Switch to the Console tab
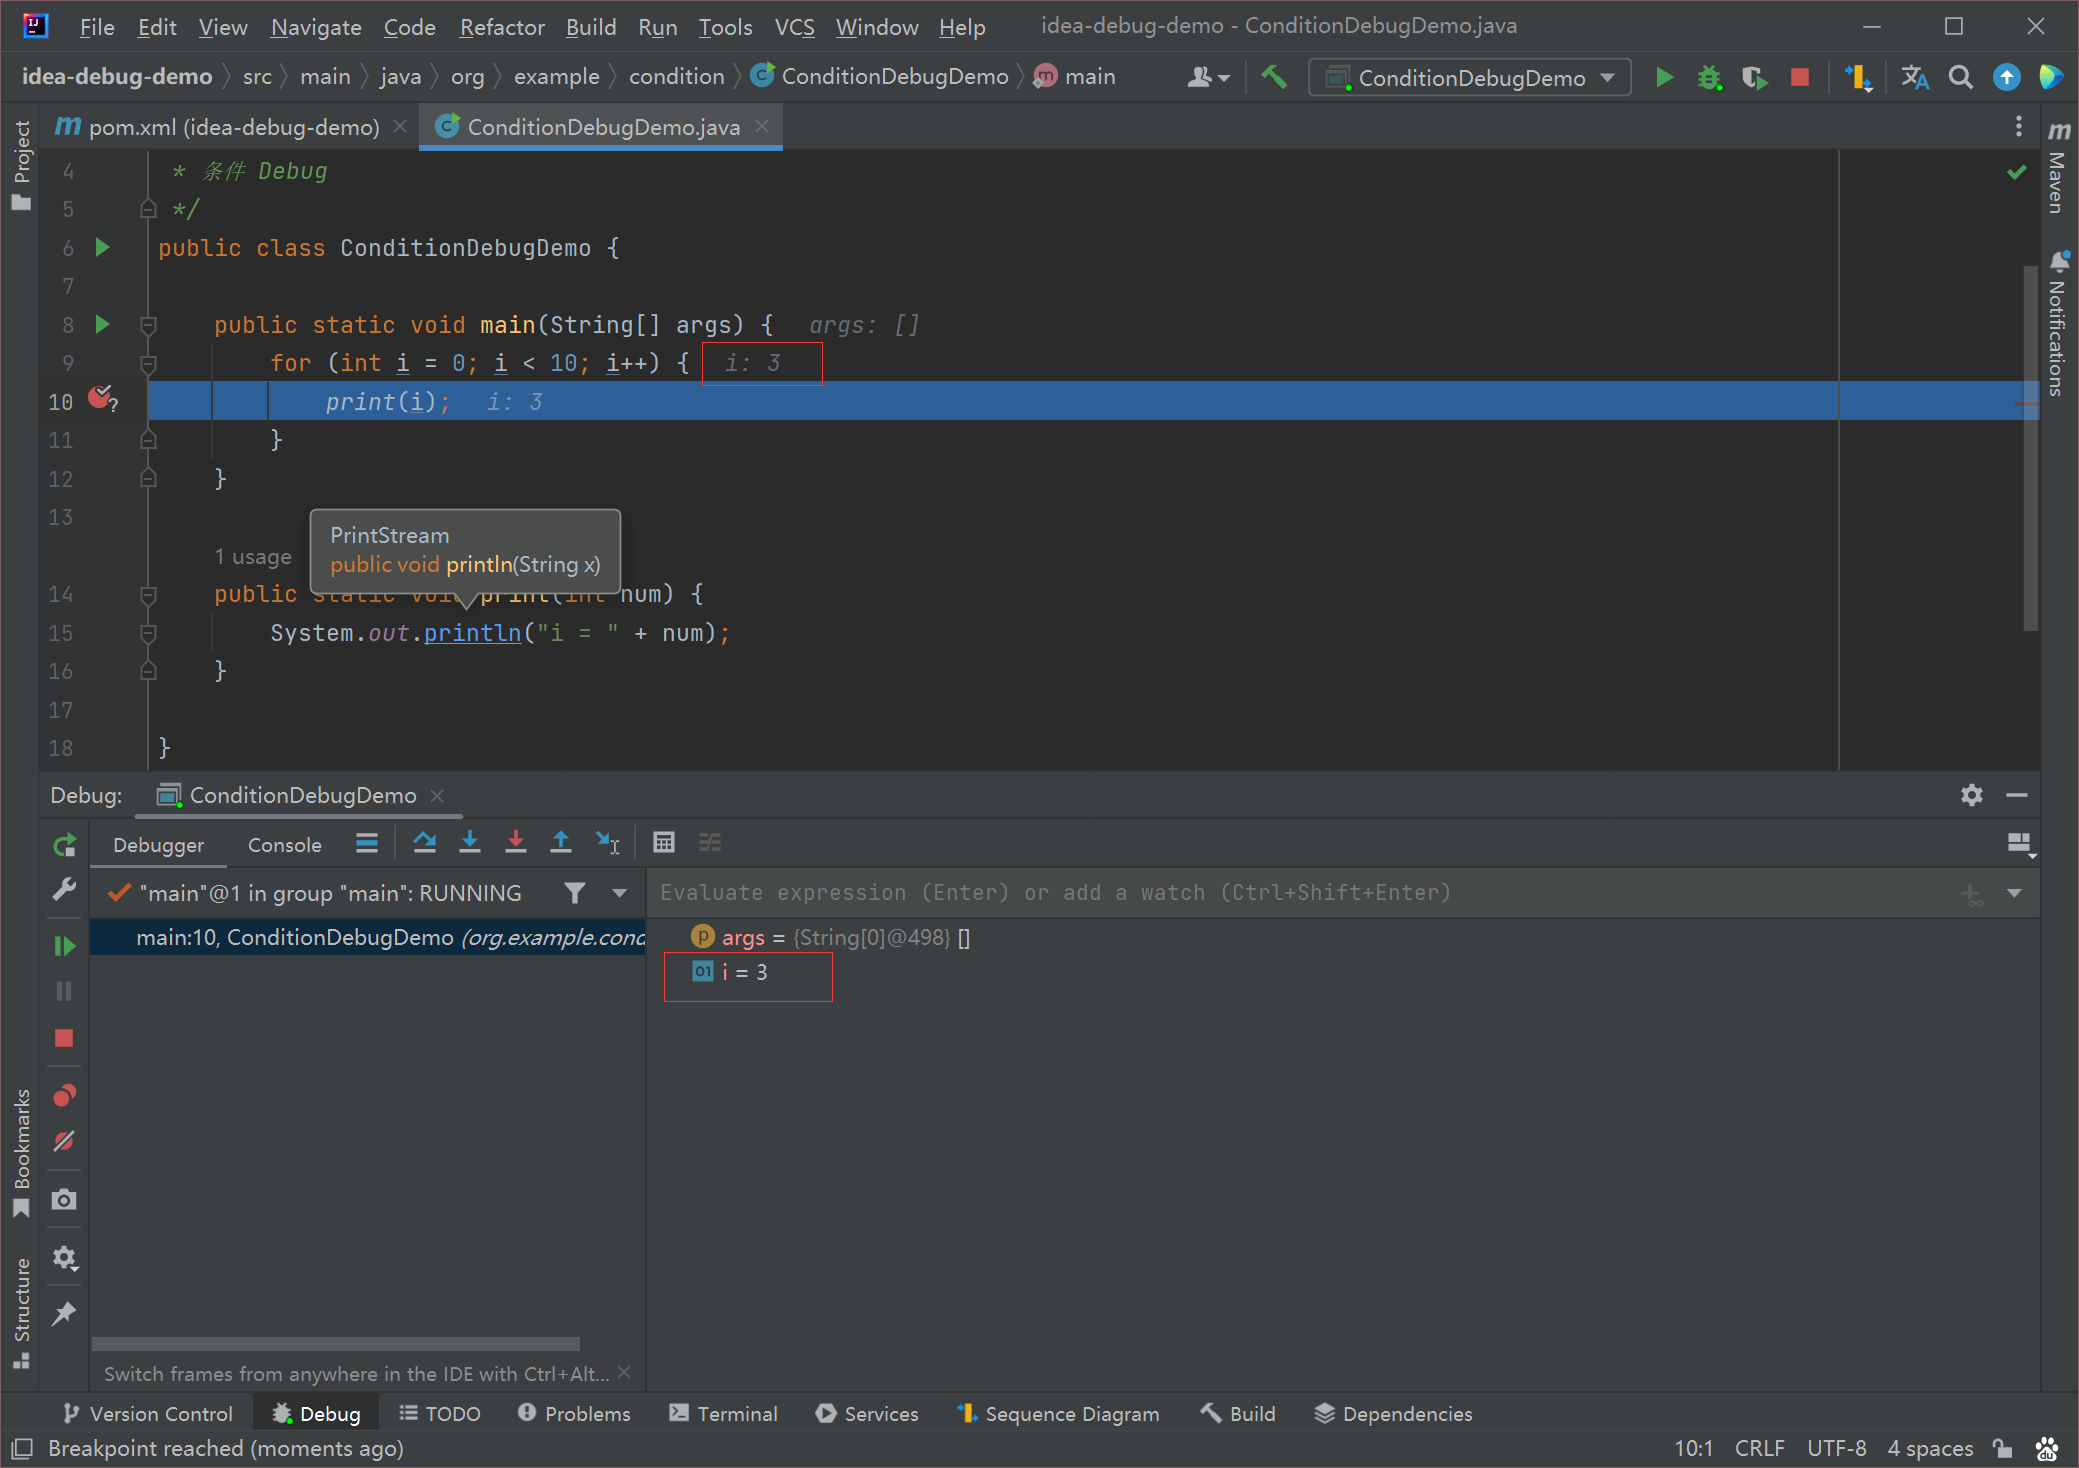 [x=285, y=845]
